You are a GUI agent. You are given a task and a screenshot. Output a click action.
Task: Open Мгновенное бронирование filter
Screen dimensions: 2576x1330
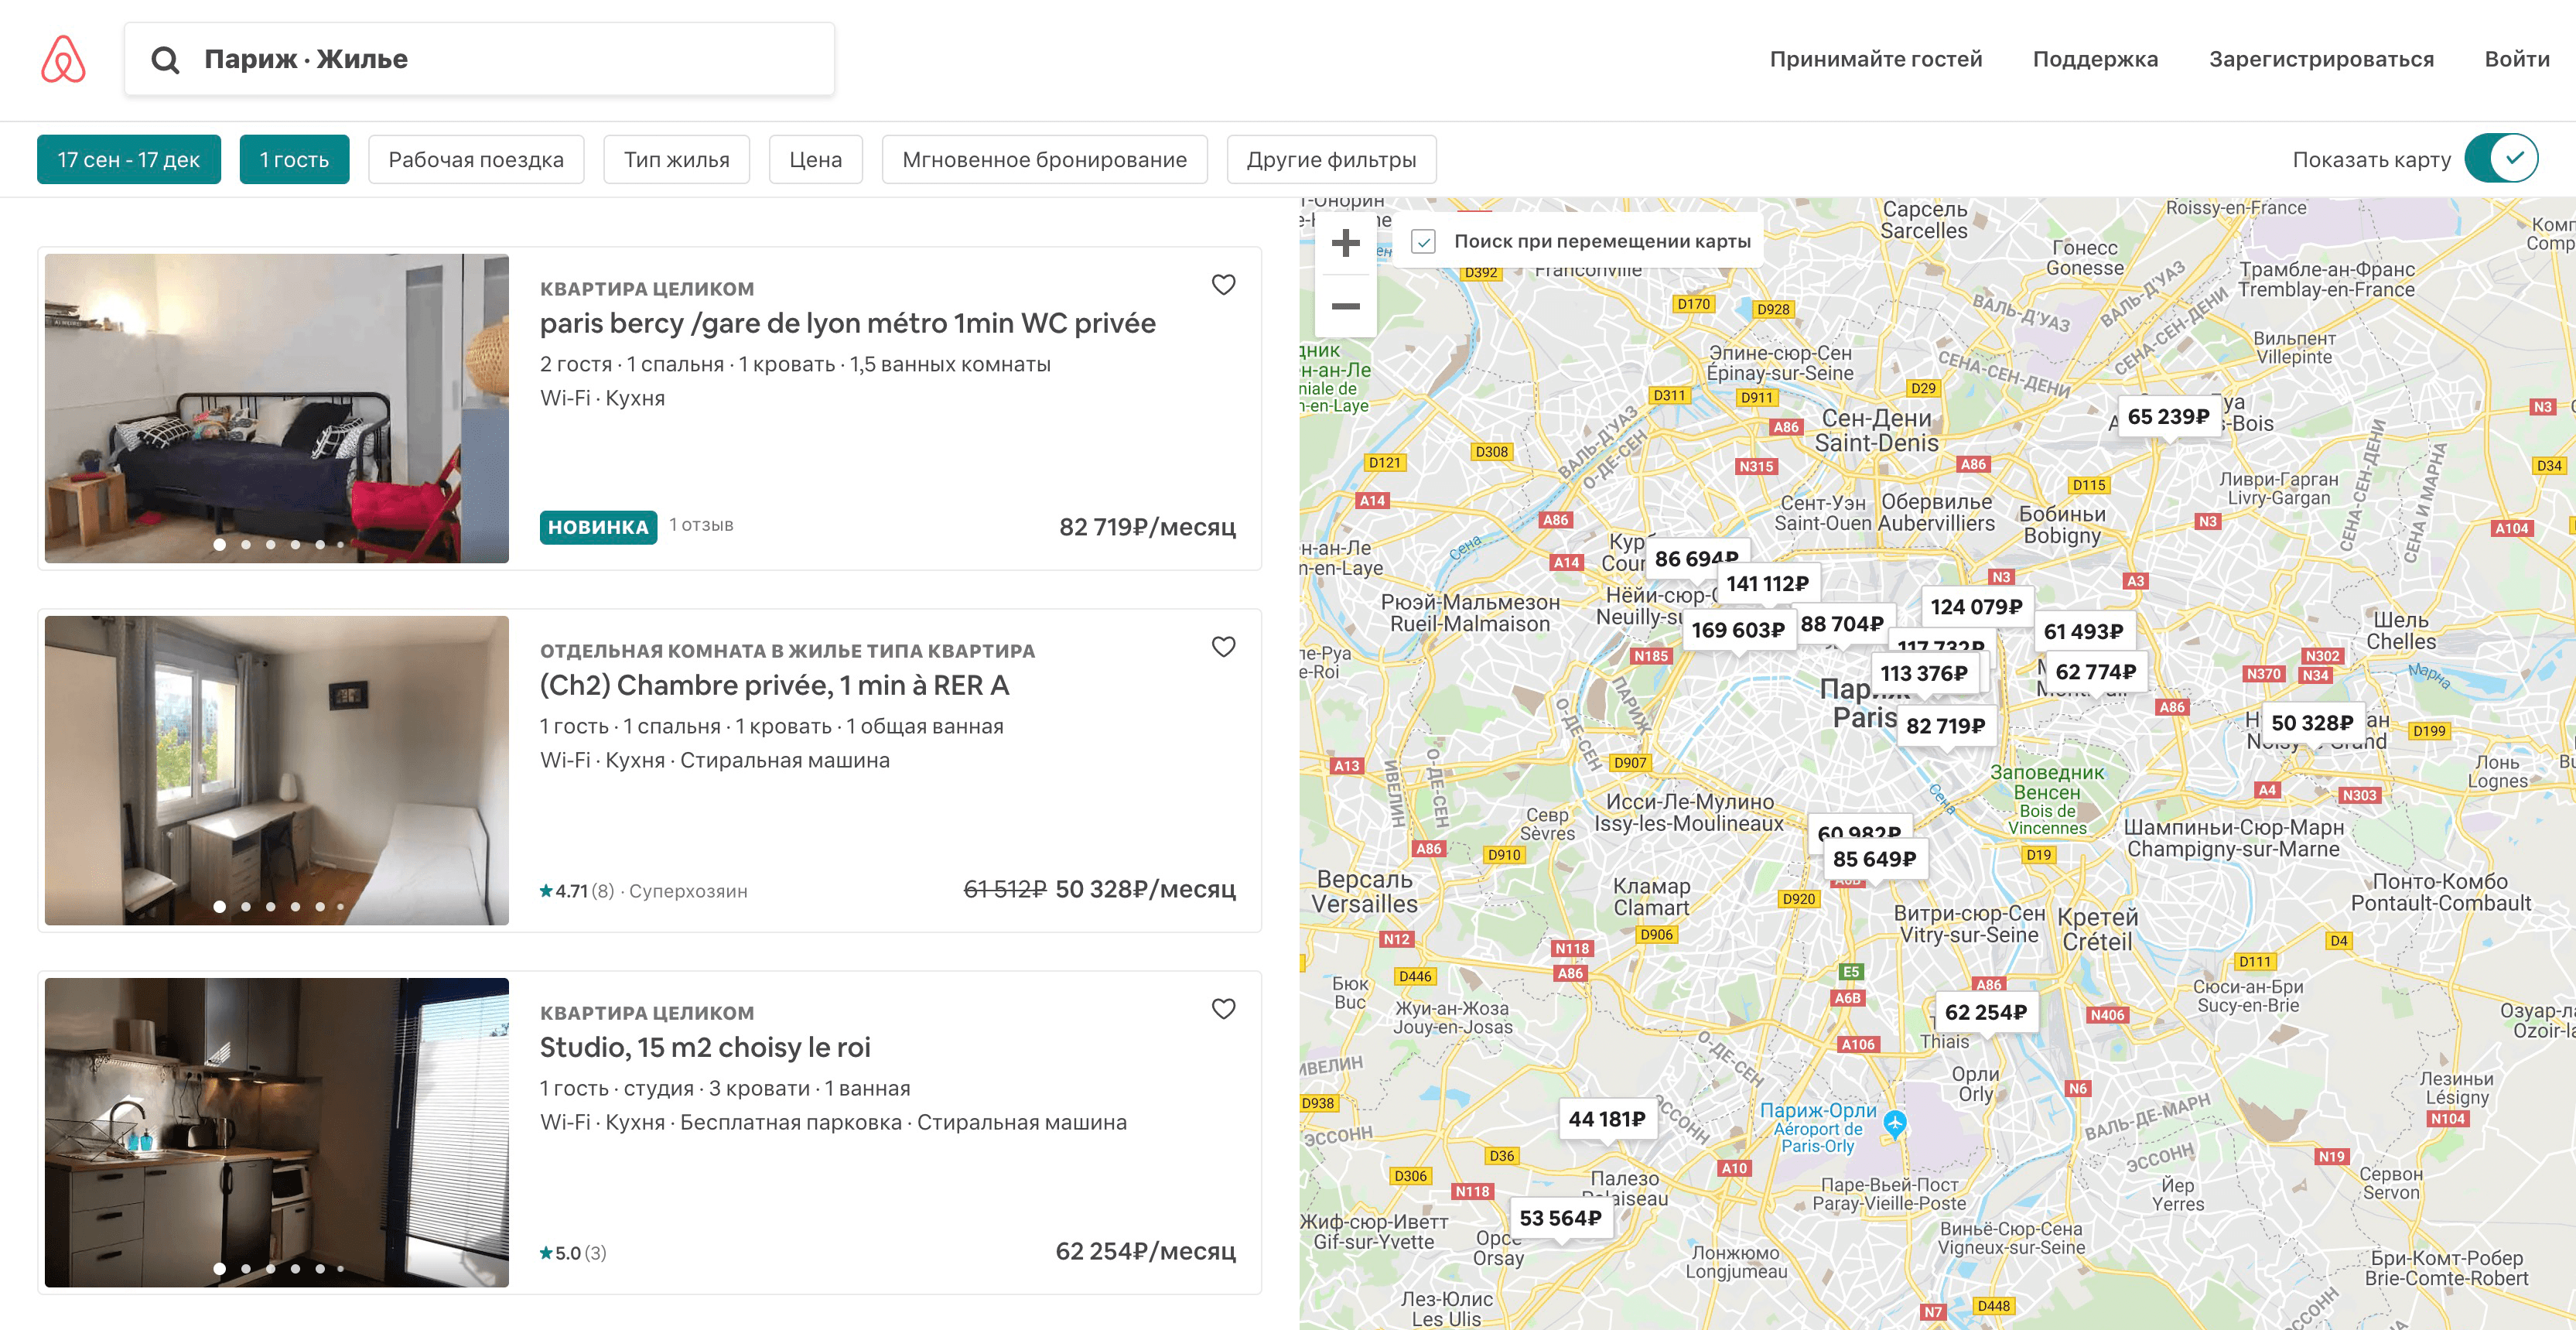point(1045,160)
